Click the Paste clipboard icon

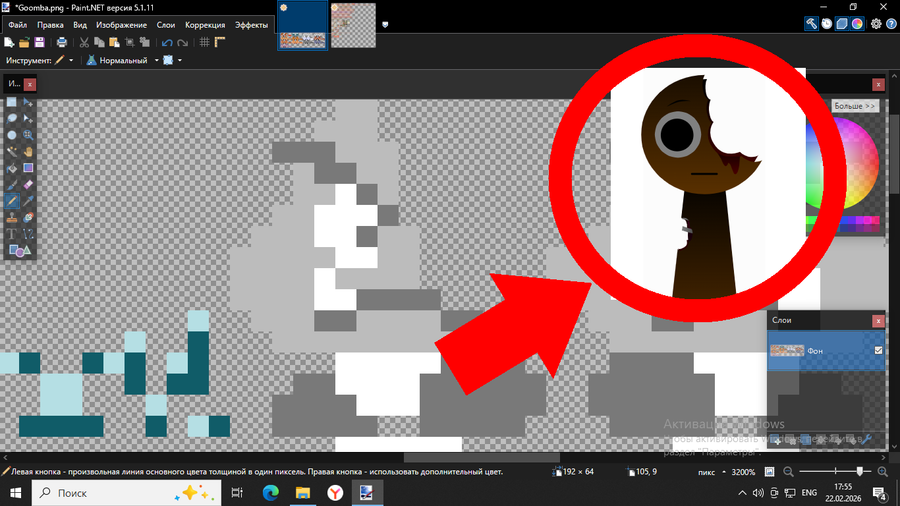point(114,42)
